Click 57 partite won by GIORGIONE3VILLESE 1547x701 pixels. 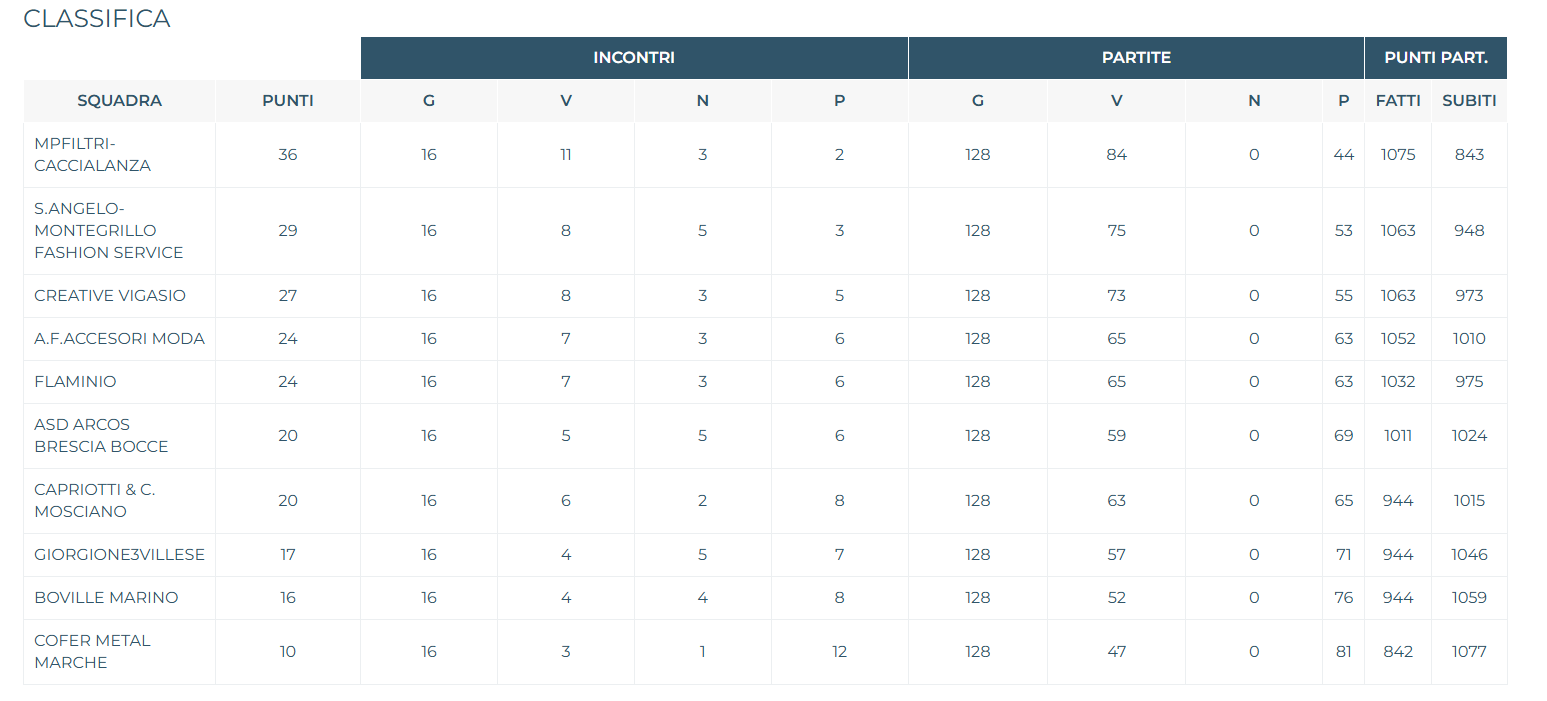pos(1117,555)
